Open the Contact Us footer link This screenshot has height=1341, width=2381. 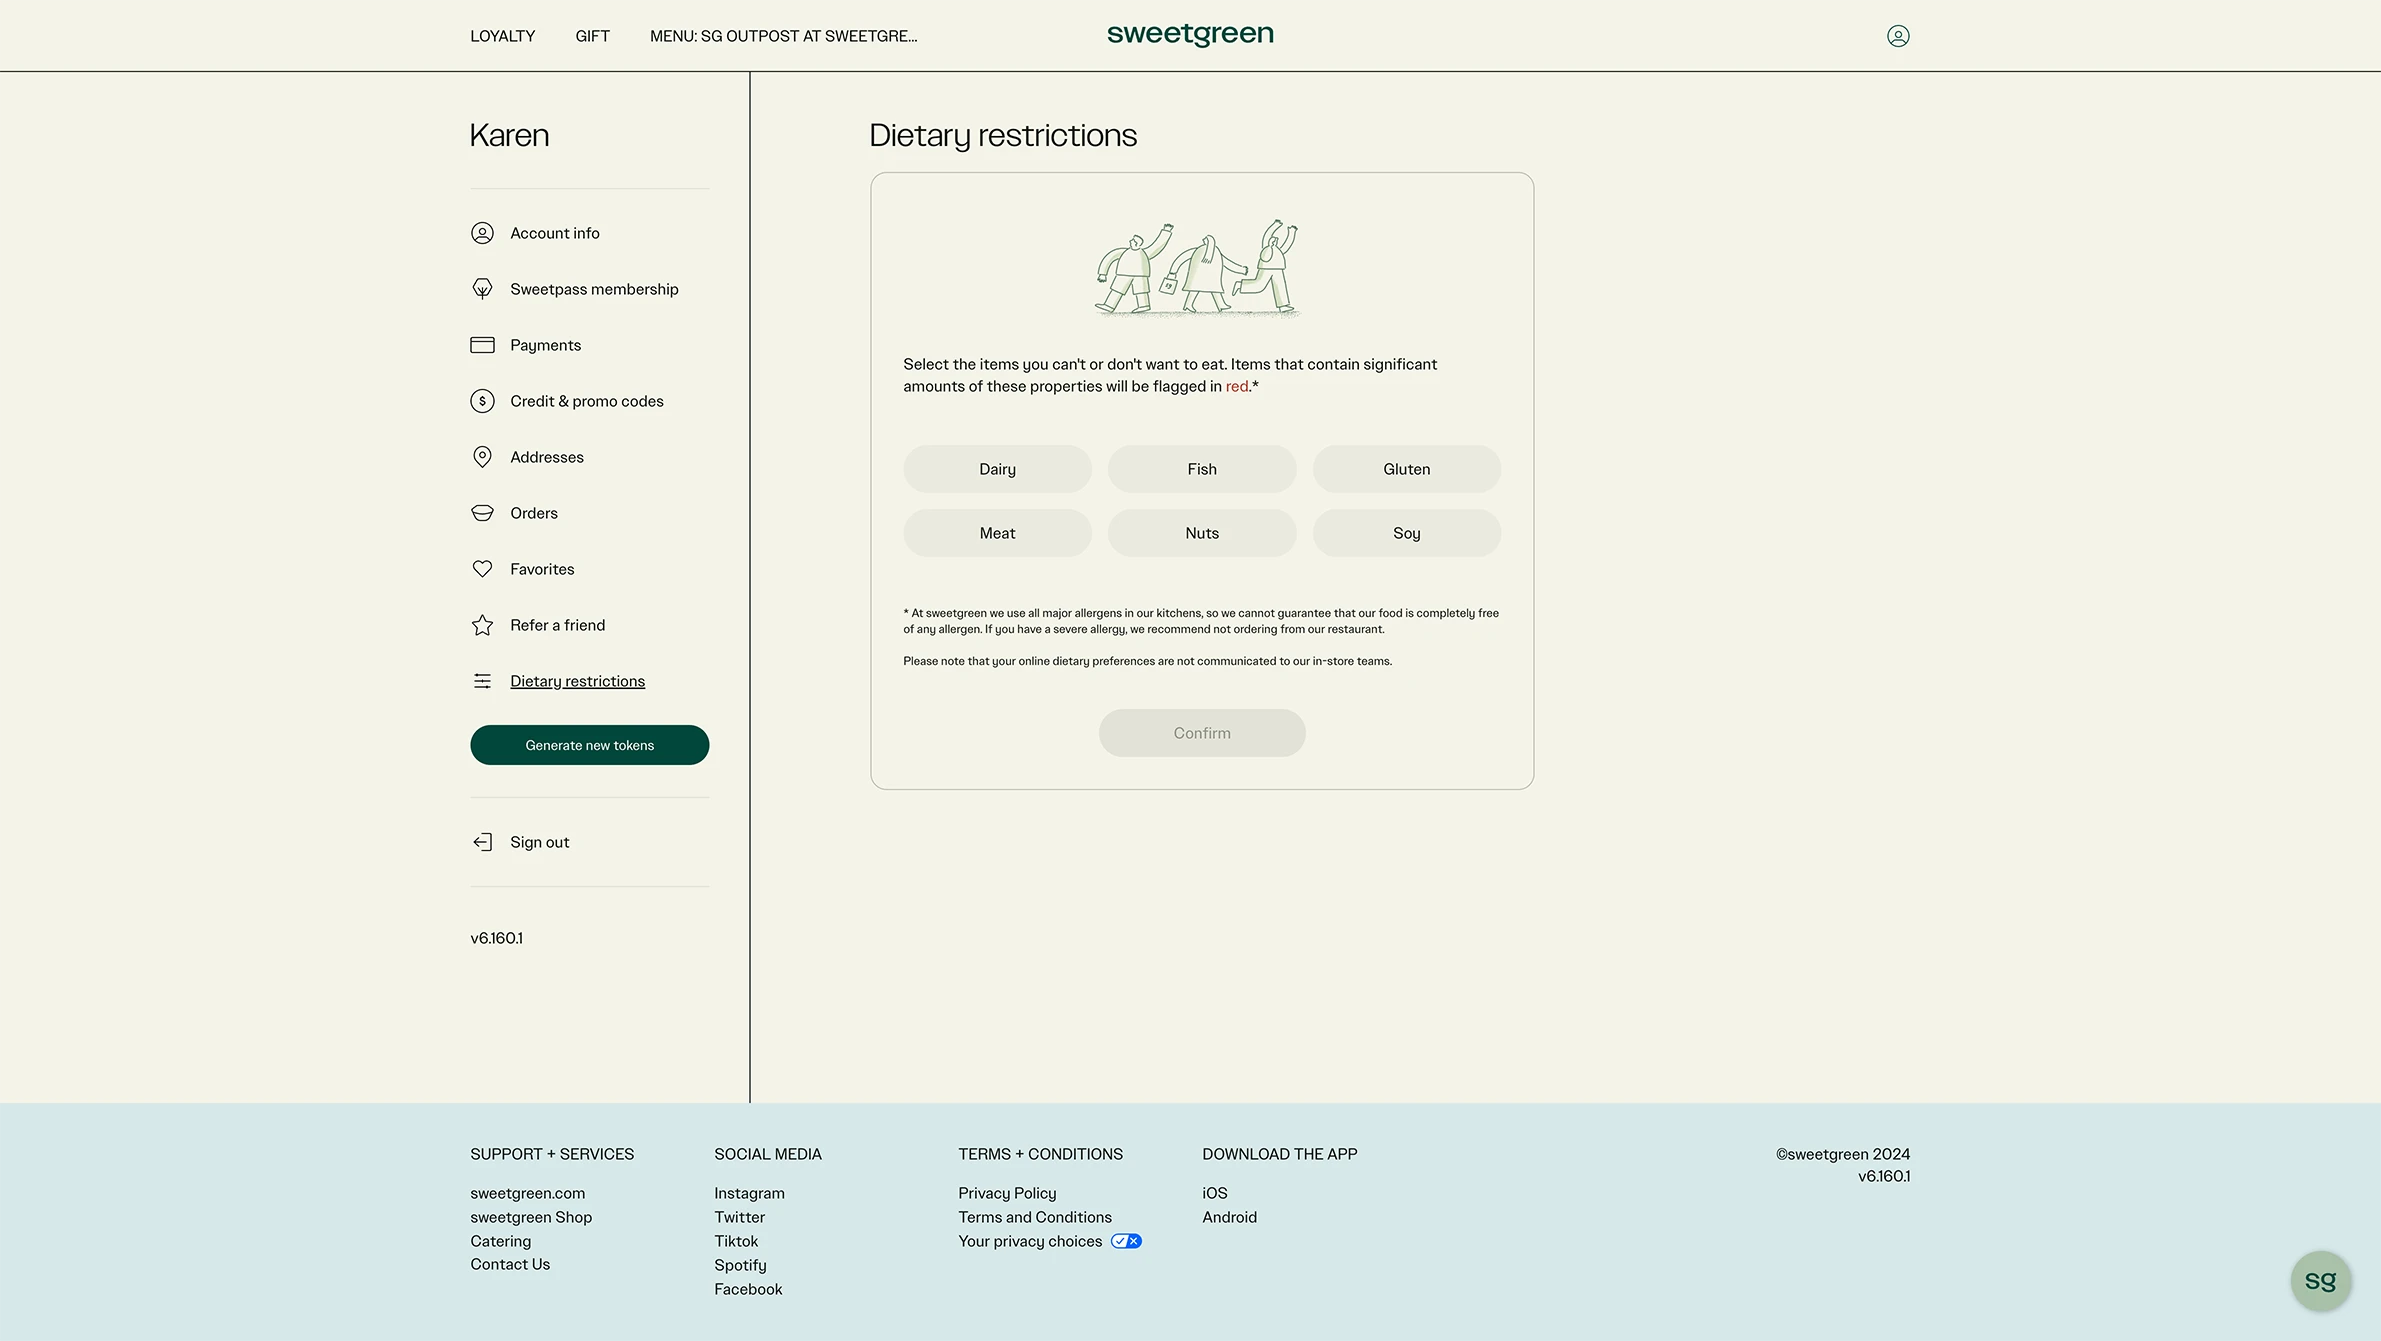click(x=510, y=1264)
